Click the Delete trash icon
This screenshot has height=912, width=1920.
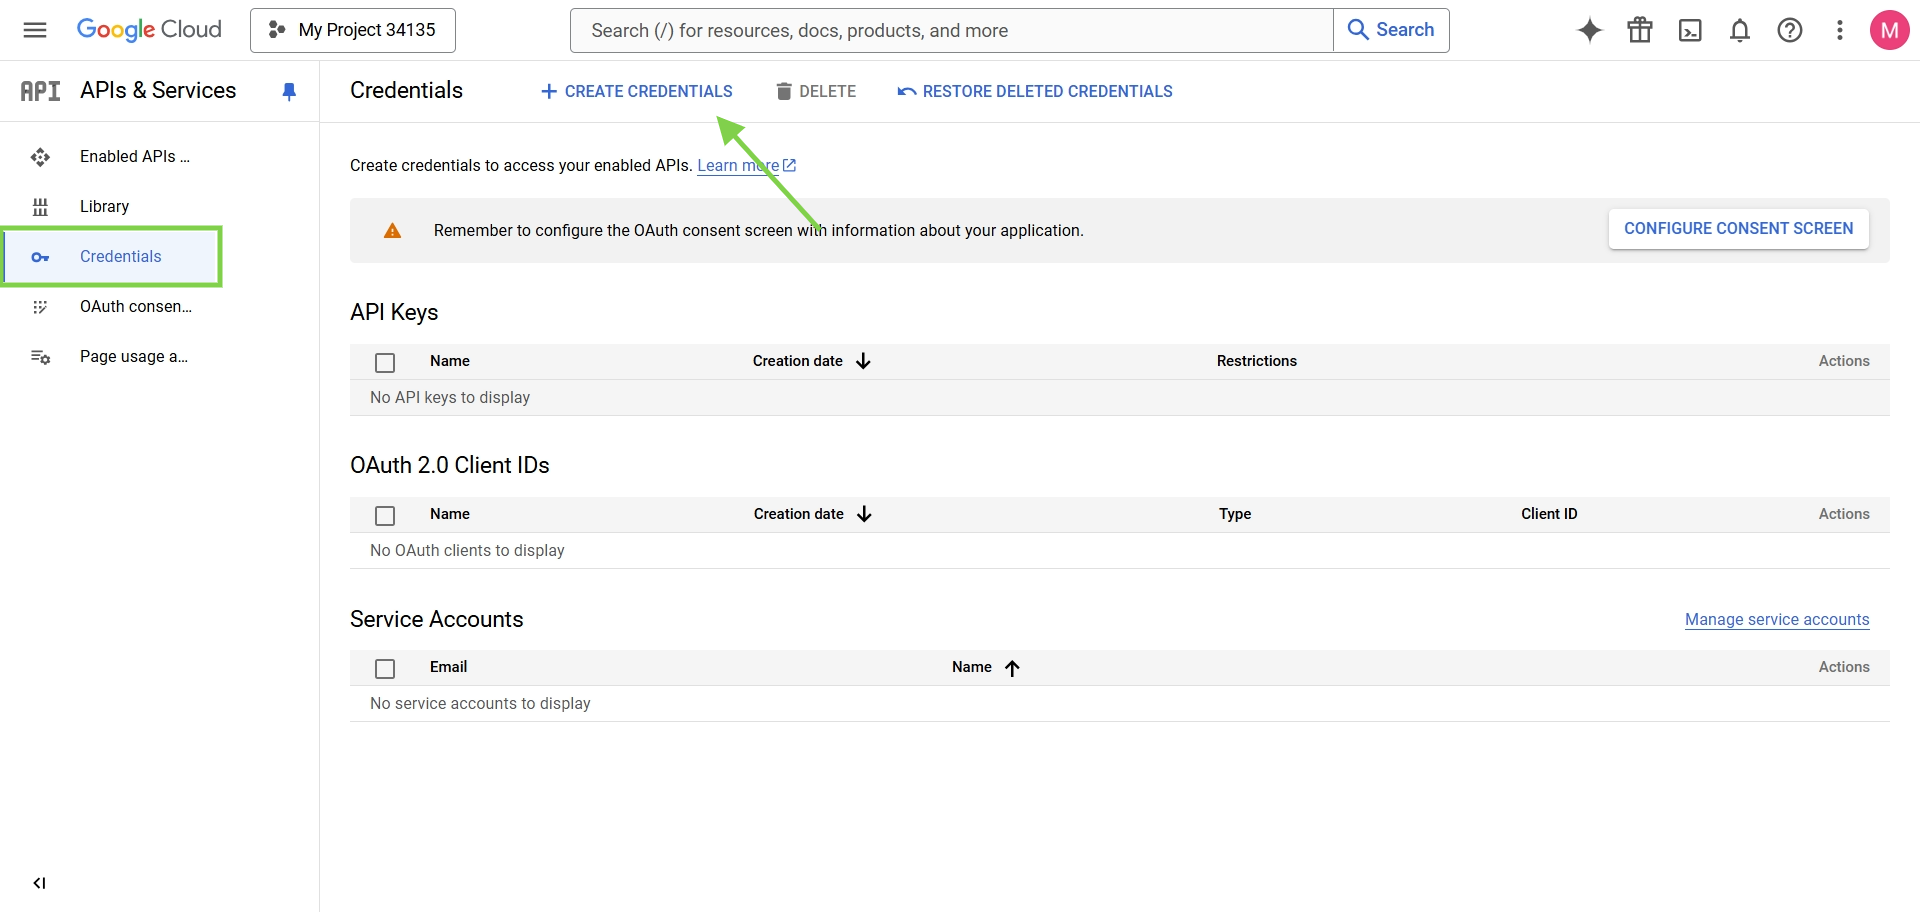point(784,92)
